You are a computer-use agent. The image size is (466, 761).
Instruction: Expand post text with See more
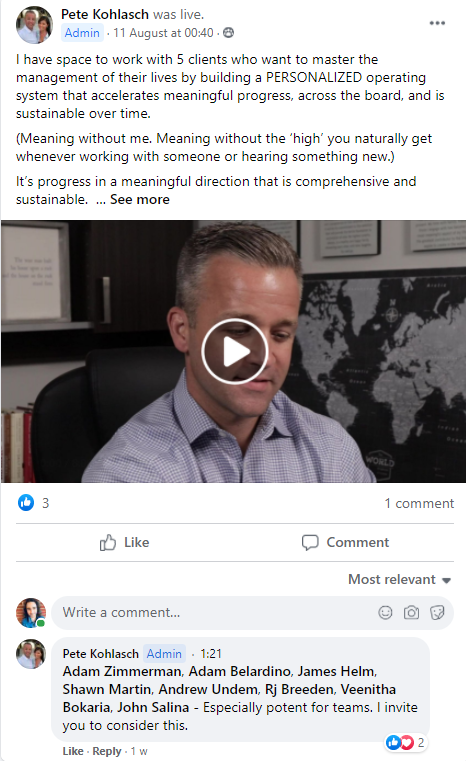tap(140, 199)
